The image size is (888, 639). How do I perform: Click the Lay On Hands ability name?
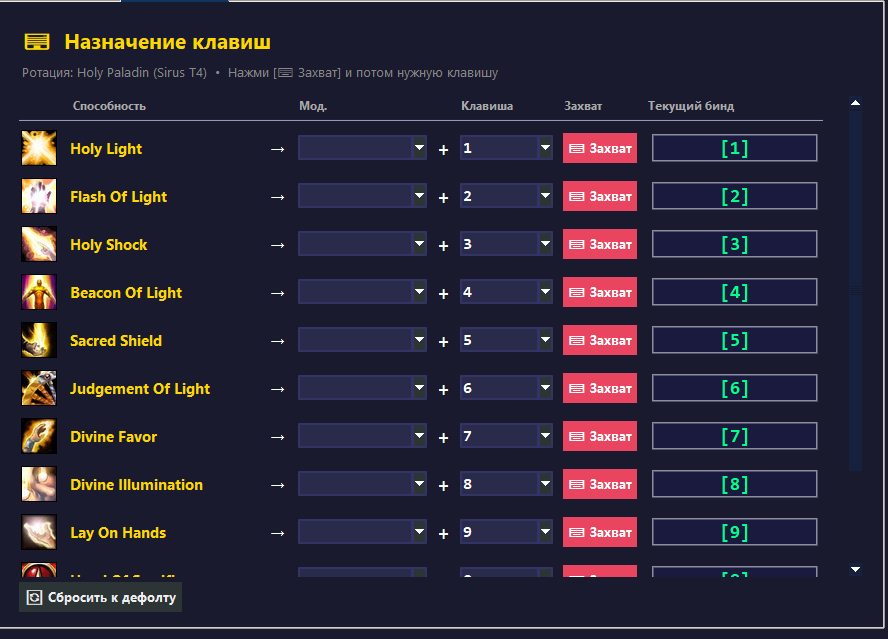point(118,533)
